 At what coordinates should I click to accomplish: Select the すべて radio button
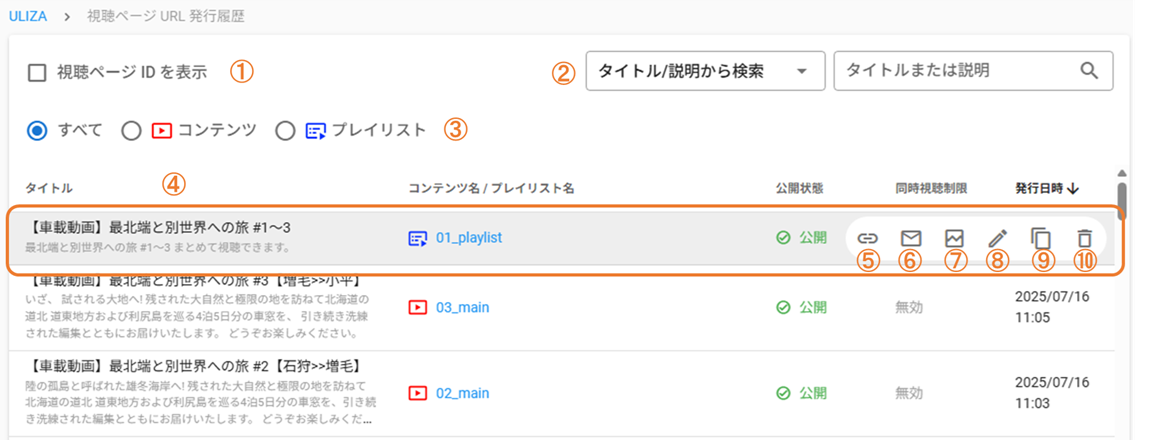(36, 131)
